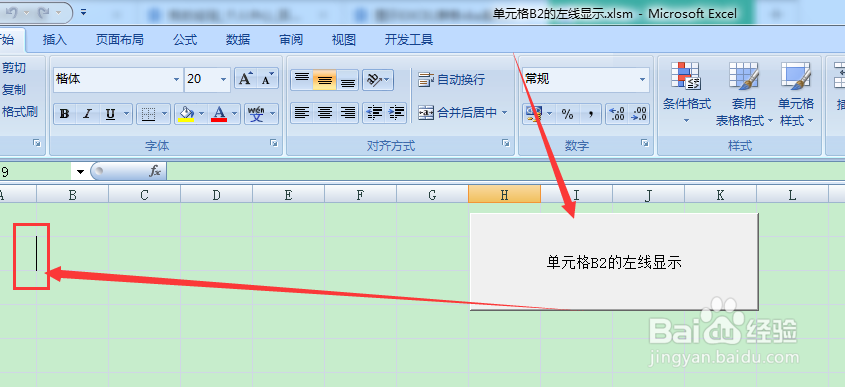Align text left
Image resolution: width=845 pixels, height=387 pixels.
pyautogui.click(x=302, y=113)
